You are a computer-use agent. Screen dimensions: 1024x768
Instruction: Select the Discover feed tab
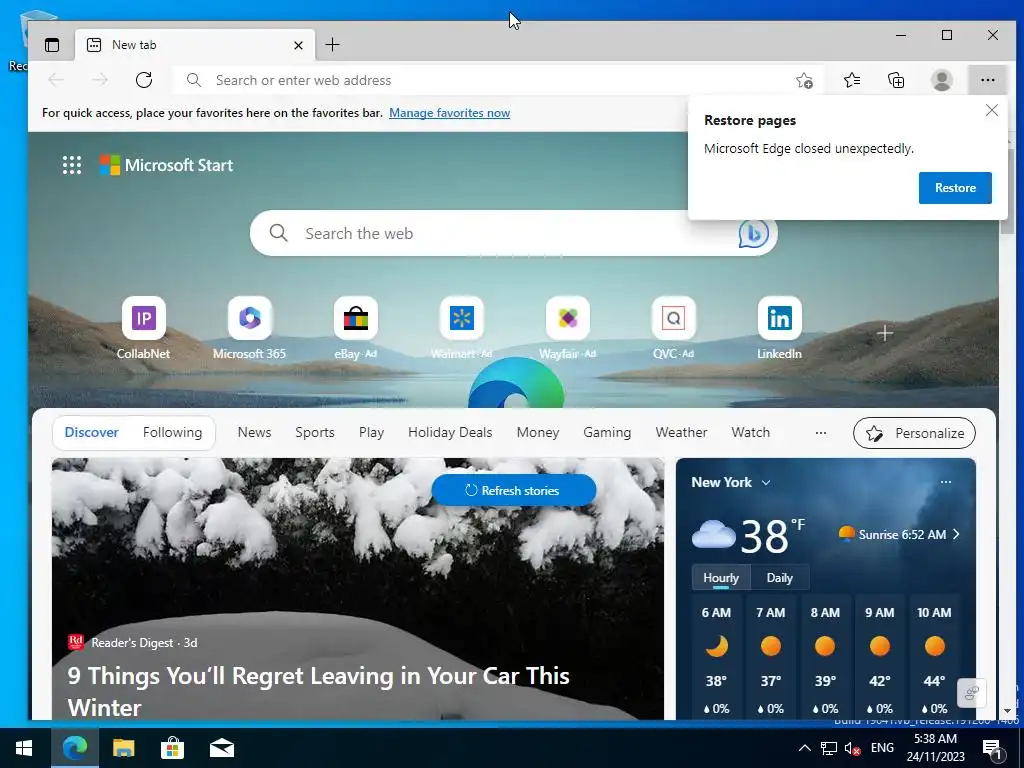point(91,432)
